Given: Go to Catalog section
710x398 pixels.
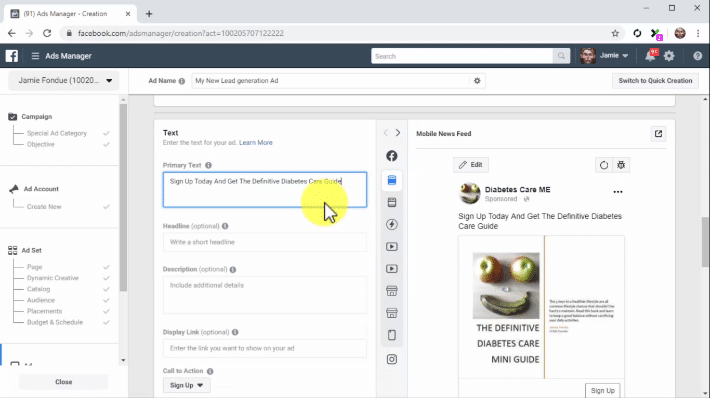Looking at the screenshot, I should pyautogui.click(x=38, y=289).
